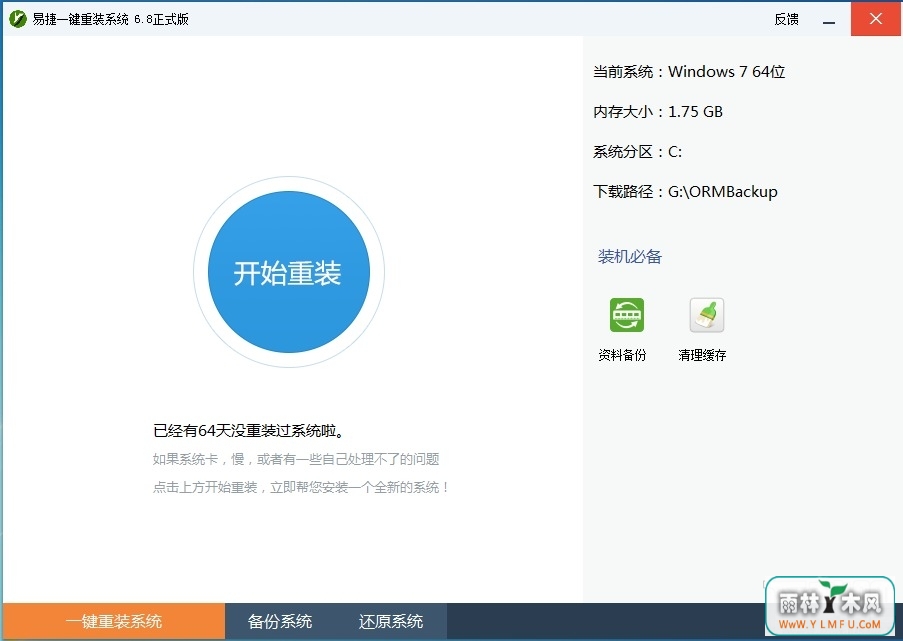Switch to the 备份系统 tab
This screenshot has height=641, width=903.
click(280, 621)
